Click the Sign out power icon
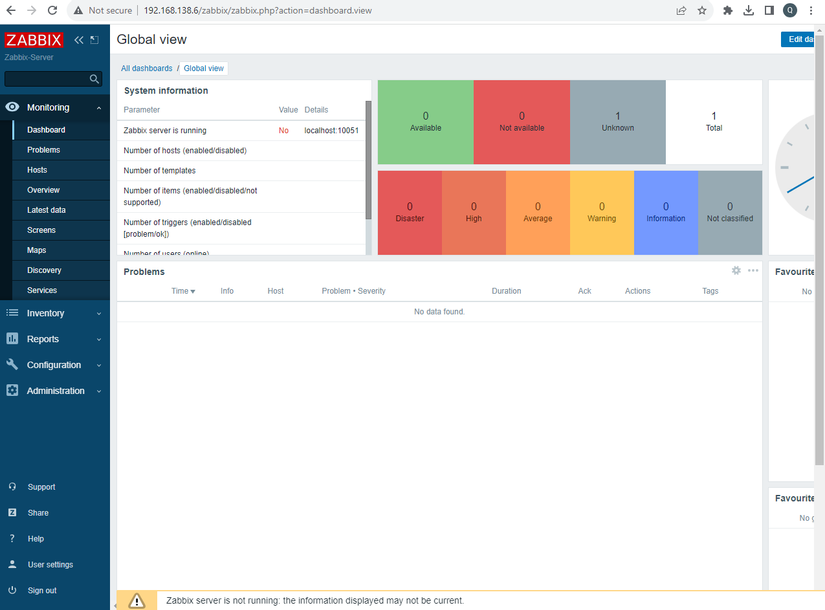Screen dimensions: 825x610 [12, 590]
